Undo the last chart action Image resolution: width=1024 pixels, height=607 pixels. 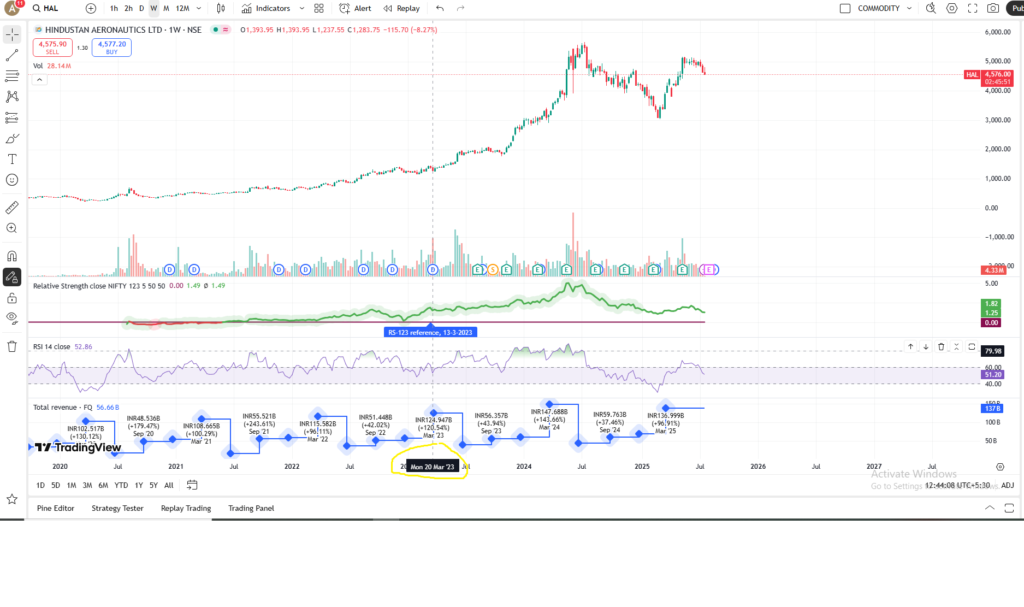(440, 8)
